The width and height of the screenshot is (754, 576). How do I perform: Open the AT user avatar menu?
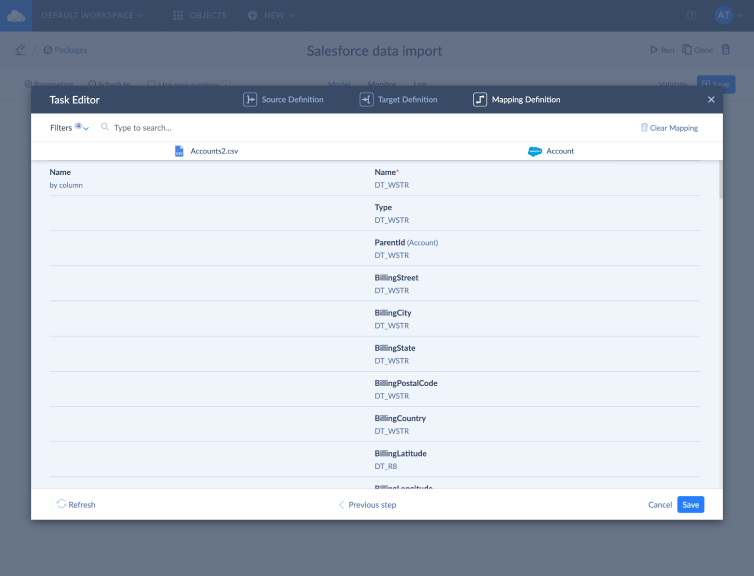click(724, 15)
